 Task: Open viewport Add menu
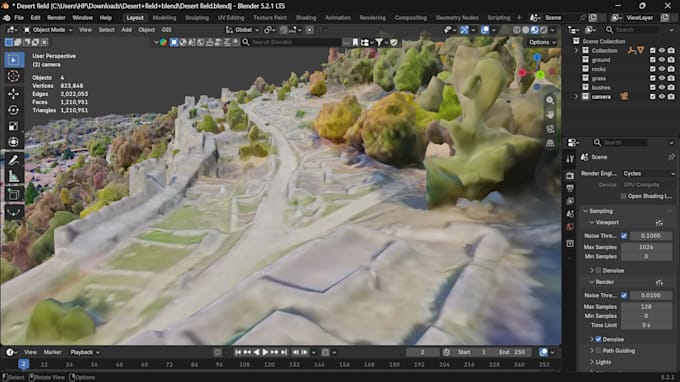pos(126,30)
